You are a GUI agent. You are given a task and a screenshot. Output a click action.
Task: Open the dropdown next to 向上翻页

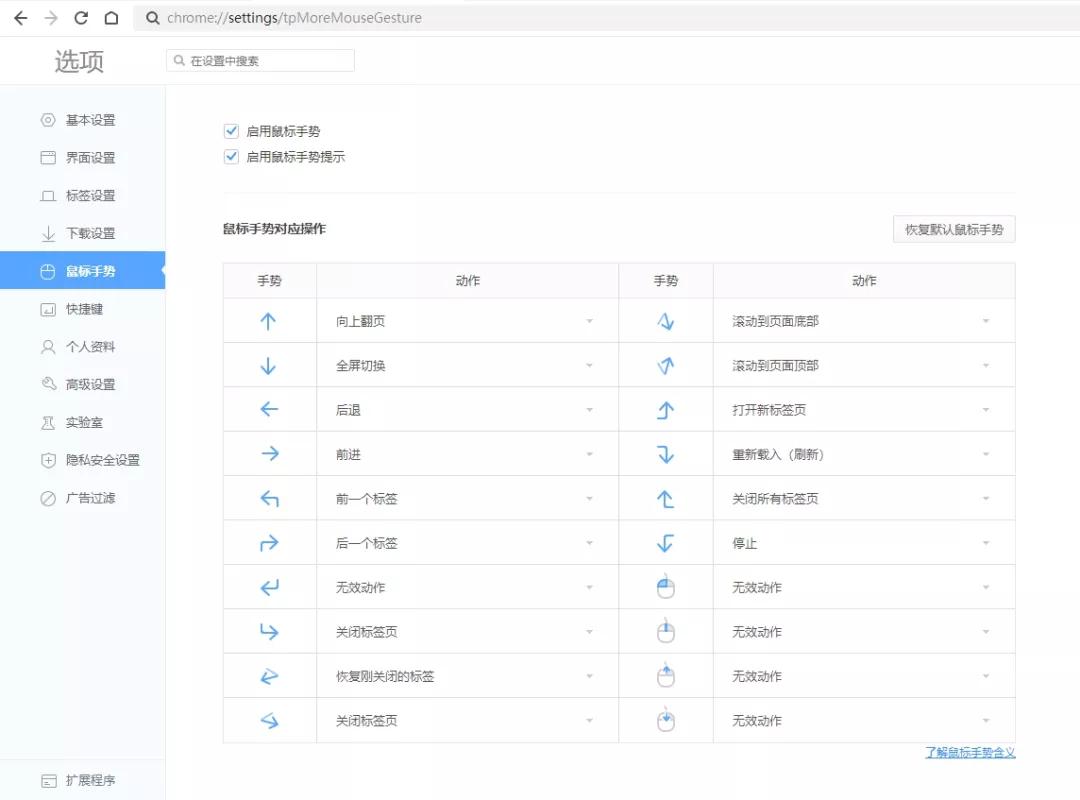tap(589, 320)
